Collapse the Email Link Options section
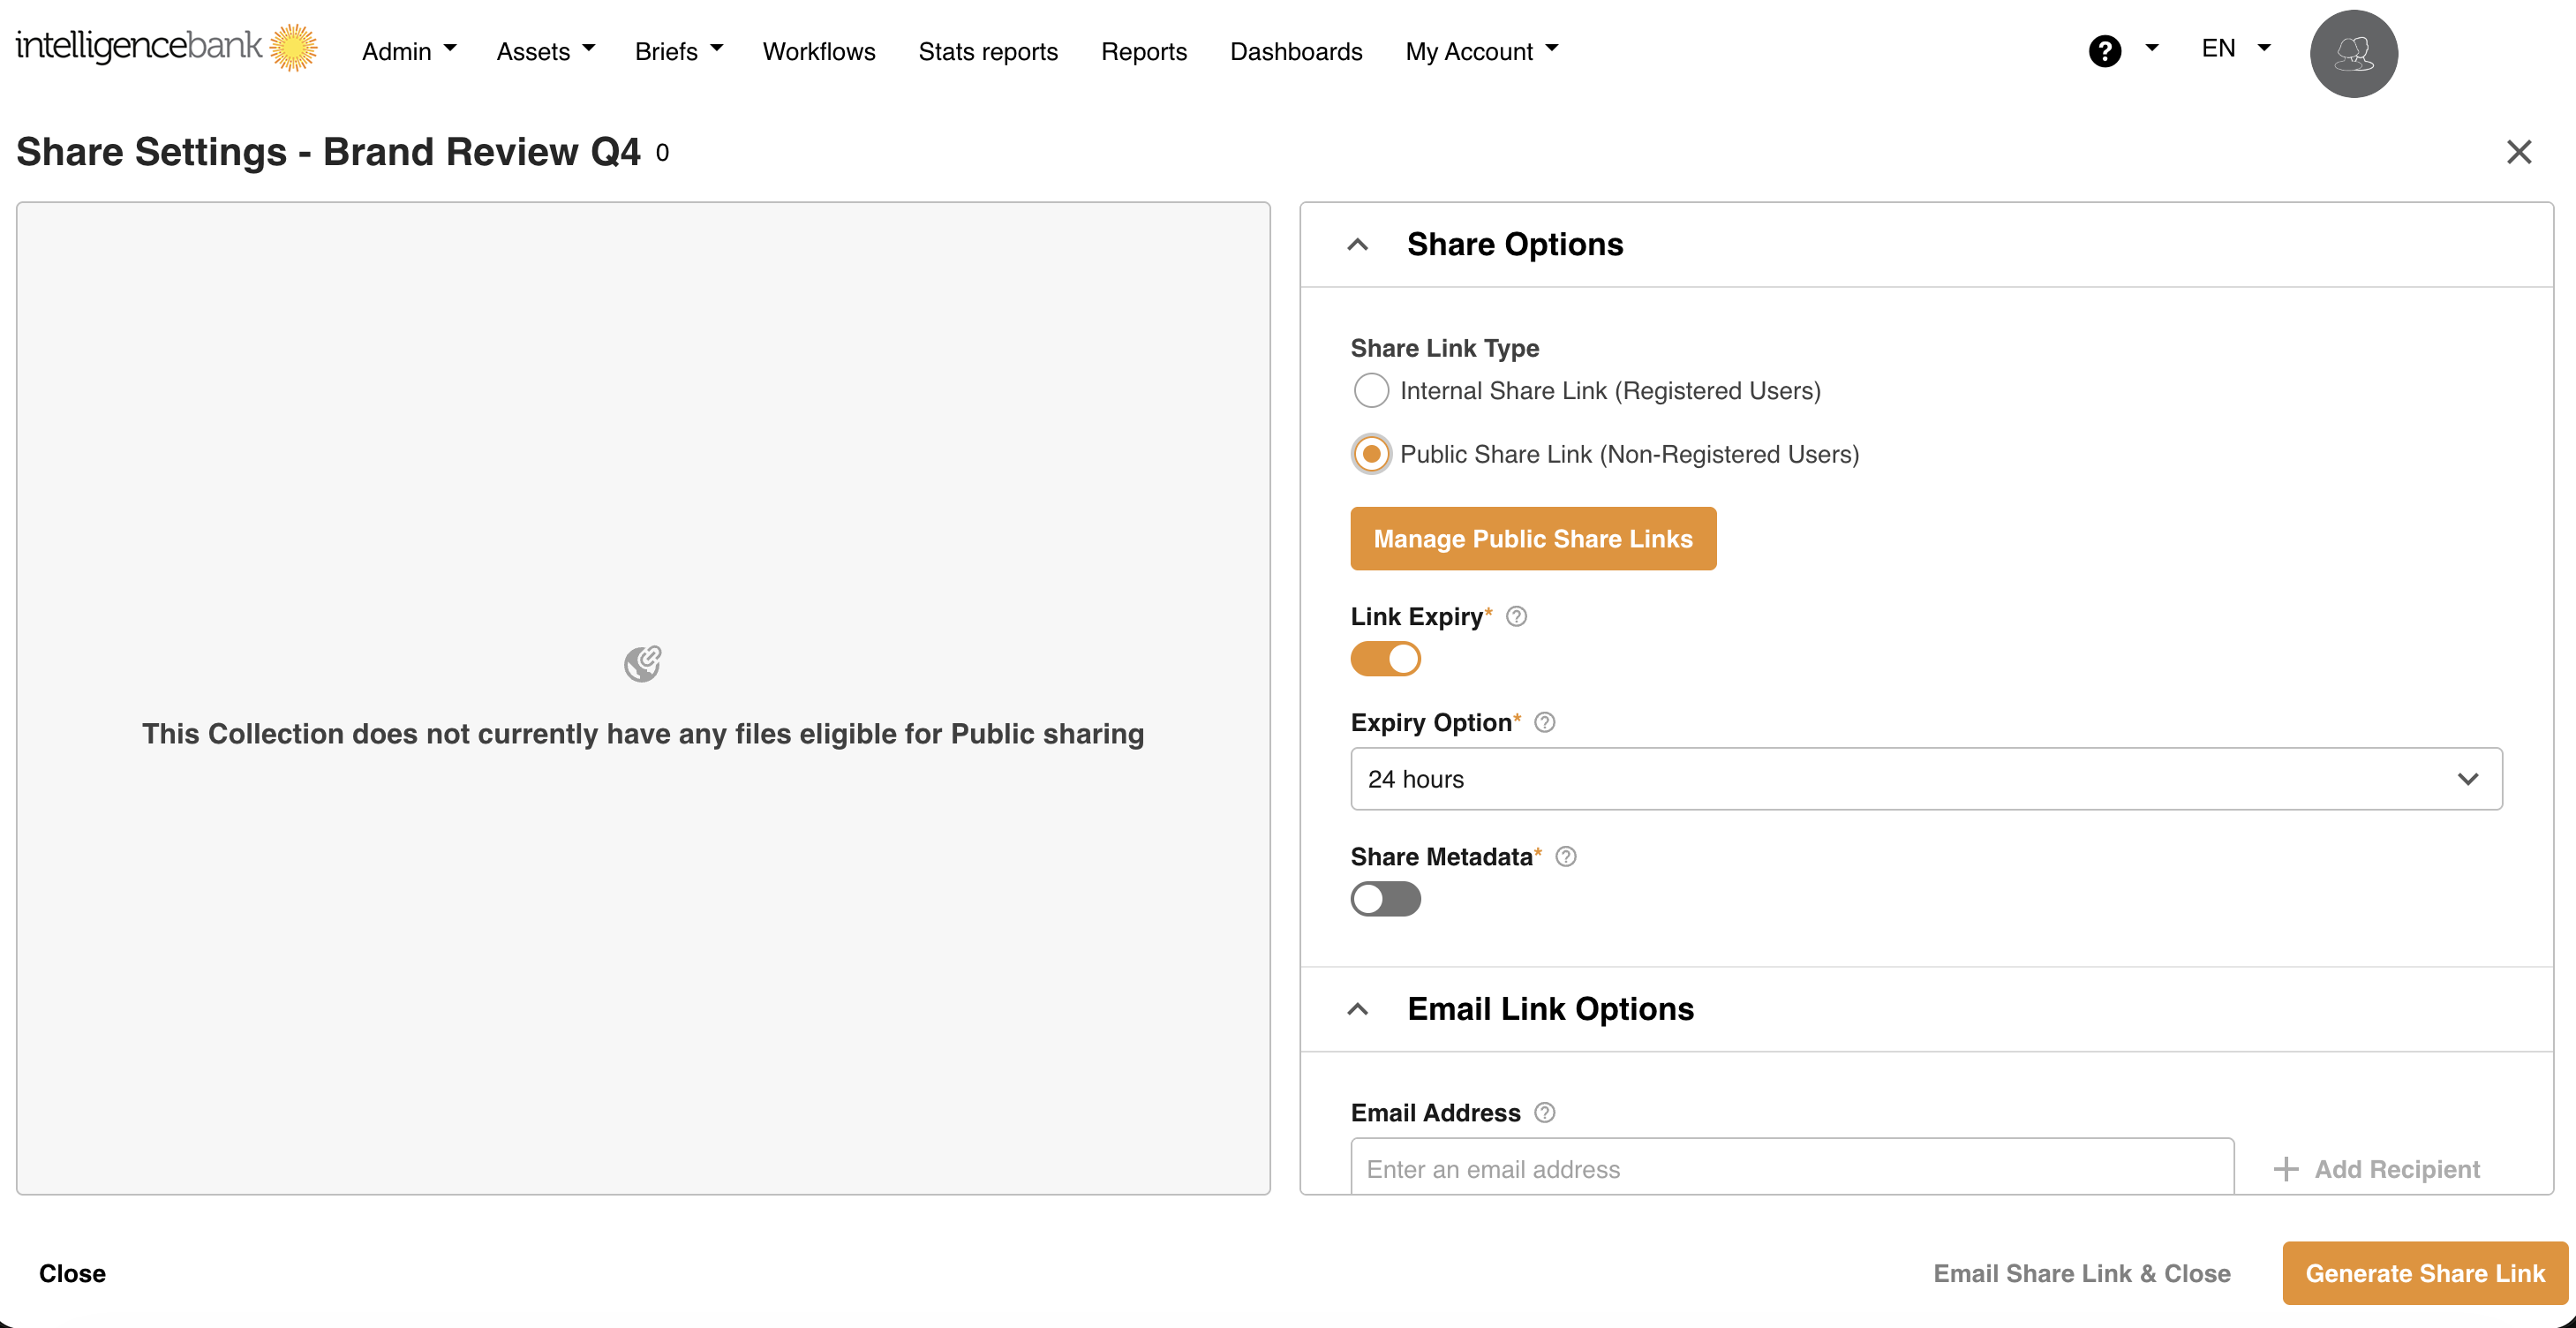The height and width of the screenshot is (1328, 2576). tap(1357, 1008)
